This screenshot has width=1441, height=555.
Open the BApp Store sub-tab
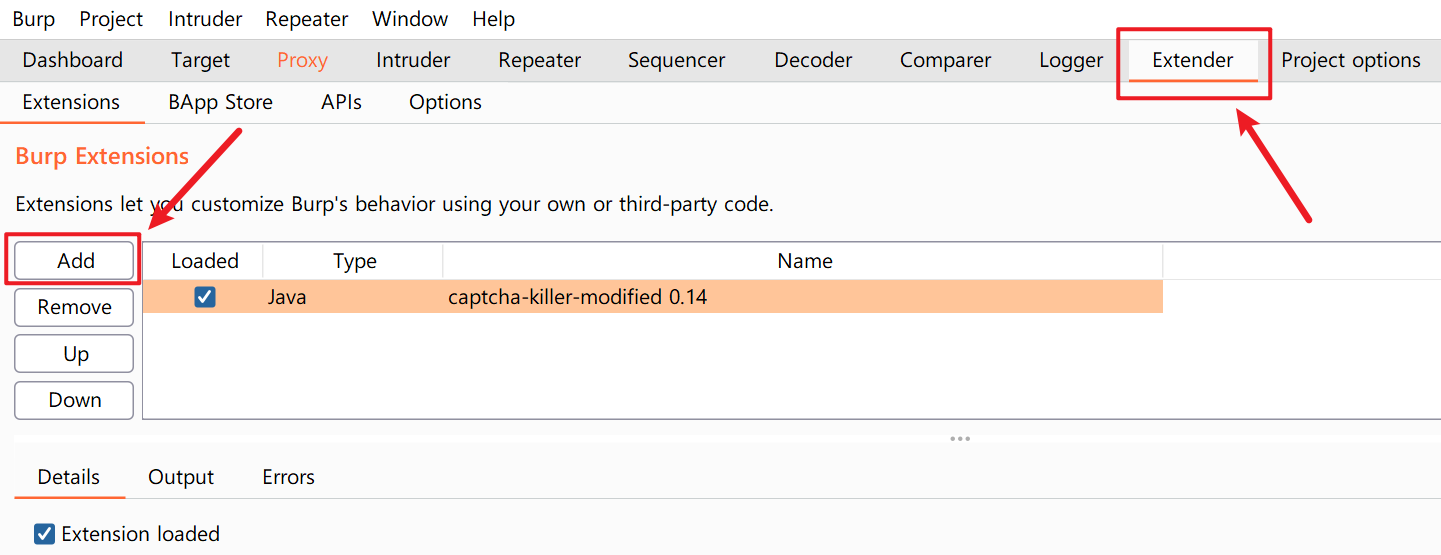point(221,102)
